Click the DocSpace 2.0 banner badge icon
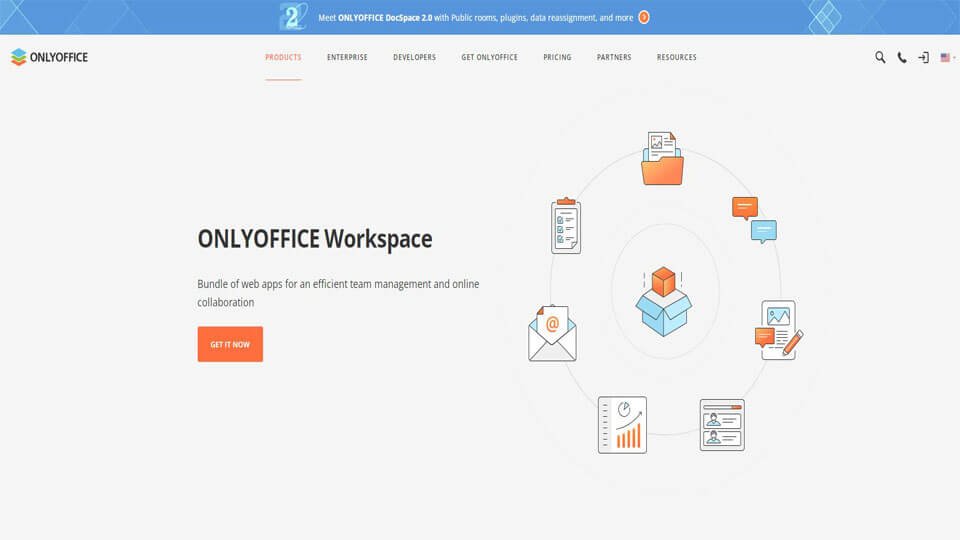Image resolution: width=960 pixels, height=540 pixels. [x=293, y=17]
